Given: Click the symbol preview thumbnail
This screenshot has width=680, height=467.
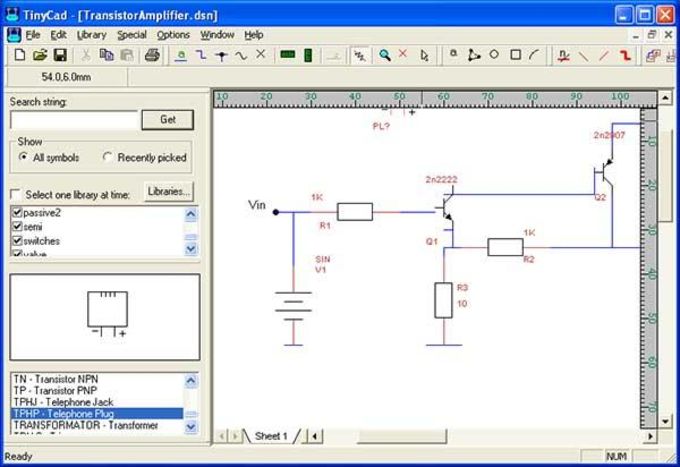Looking at the screenshot, I should tap(105, 317).
